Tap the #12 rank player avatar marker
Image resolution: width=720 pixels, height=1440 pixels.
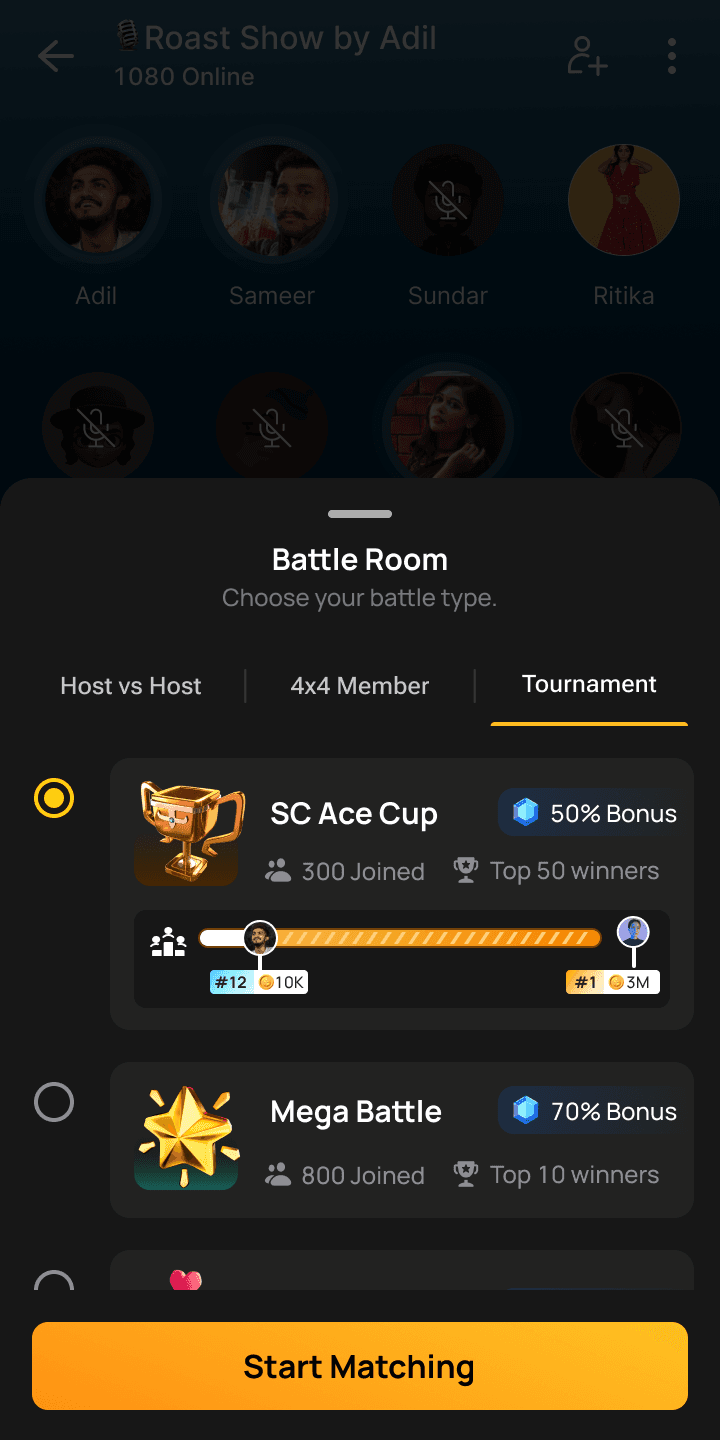click(260, 937)
